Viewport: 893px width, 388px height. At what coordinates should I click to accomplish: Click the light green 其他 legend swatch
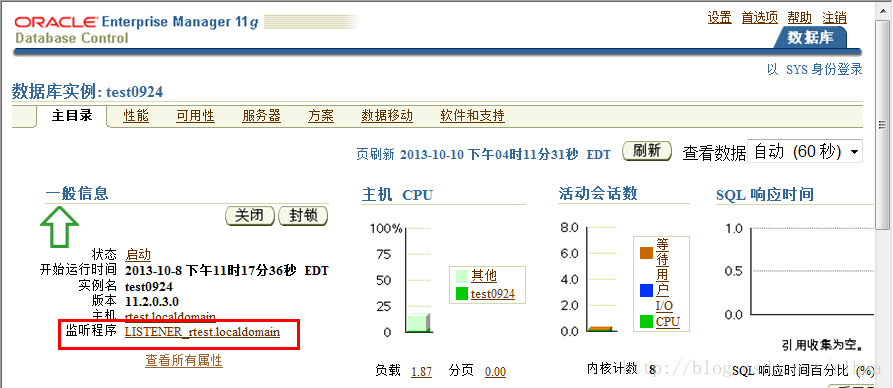click(461, 276)
